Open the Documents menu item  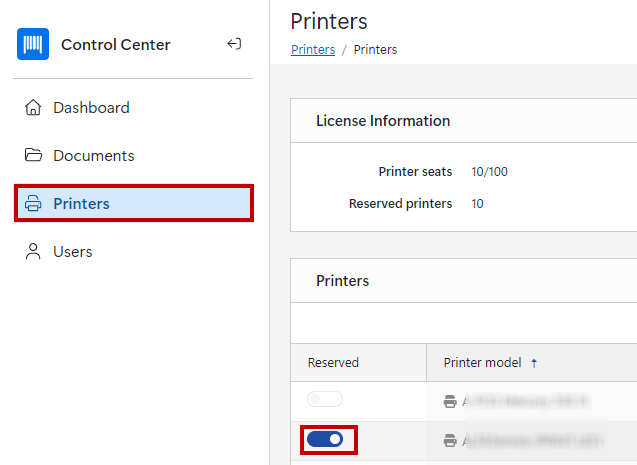tap(93, 156)
